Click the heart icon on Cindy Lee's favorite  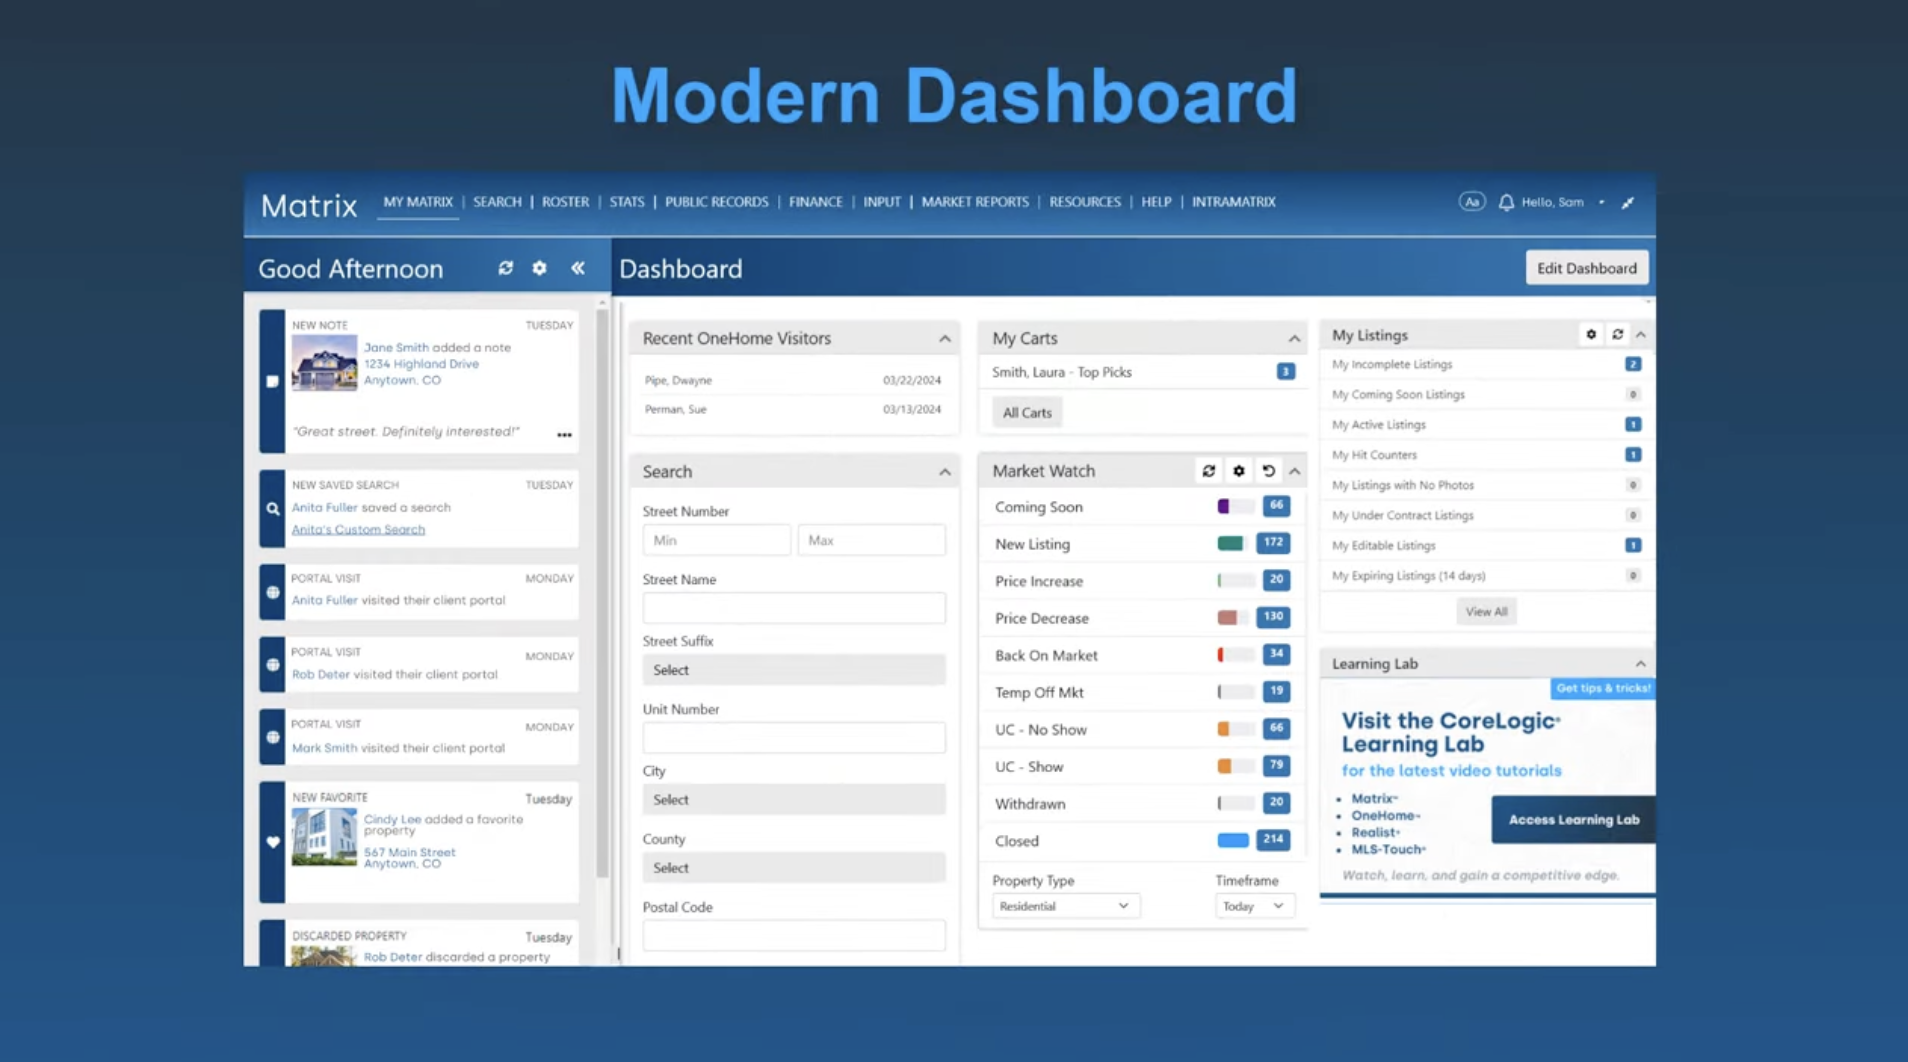[272, 843]
